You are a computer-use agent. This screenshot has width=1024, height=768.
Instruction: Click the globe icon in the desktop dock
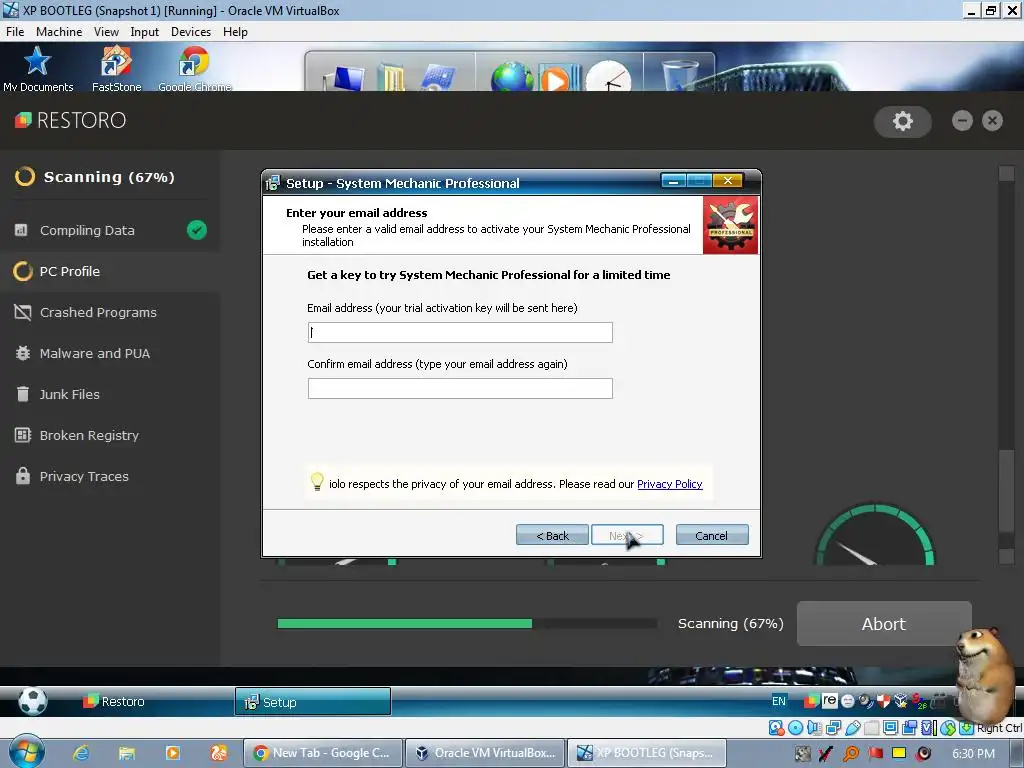click(512, 76)
